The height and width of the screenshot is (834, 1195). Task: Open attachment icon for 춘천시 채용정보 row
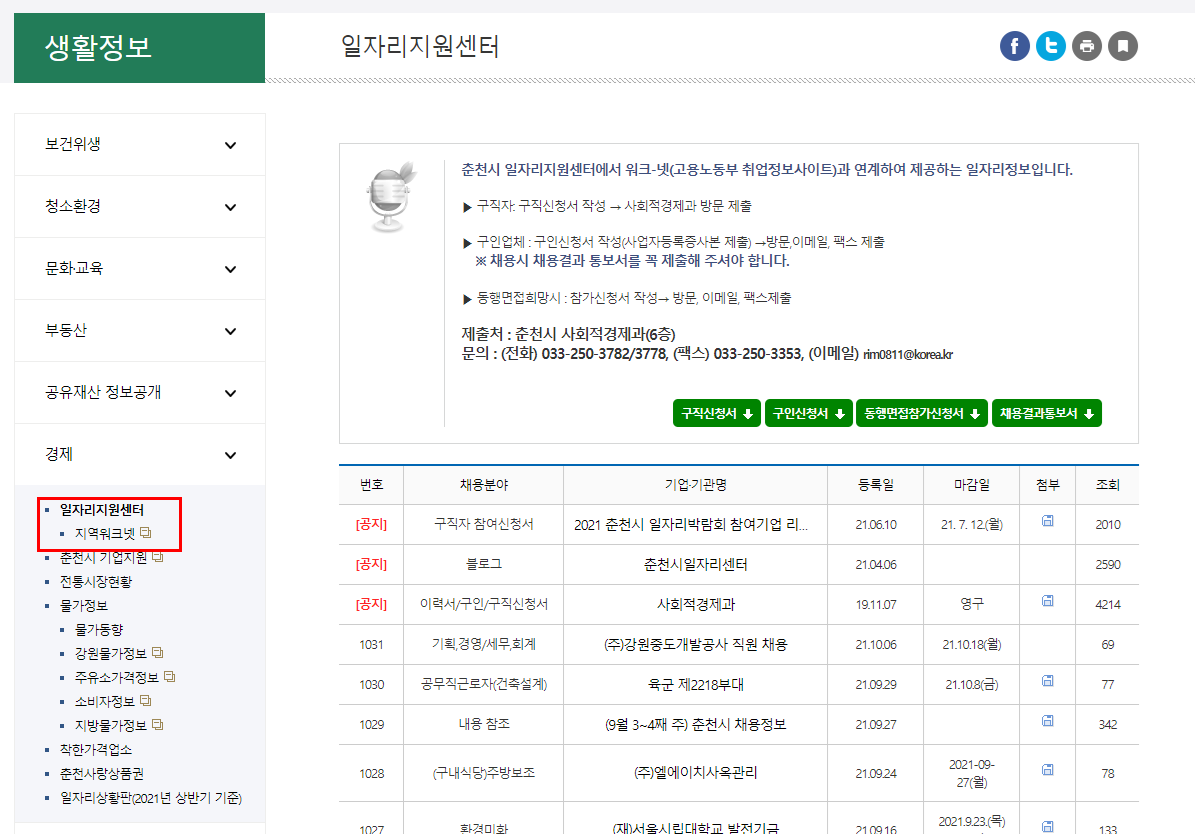pyautogui.click(x=1047, y=720)
